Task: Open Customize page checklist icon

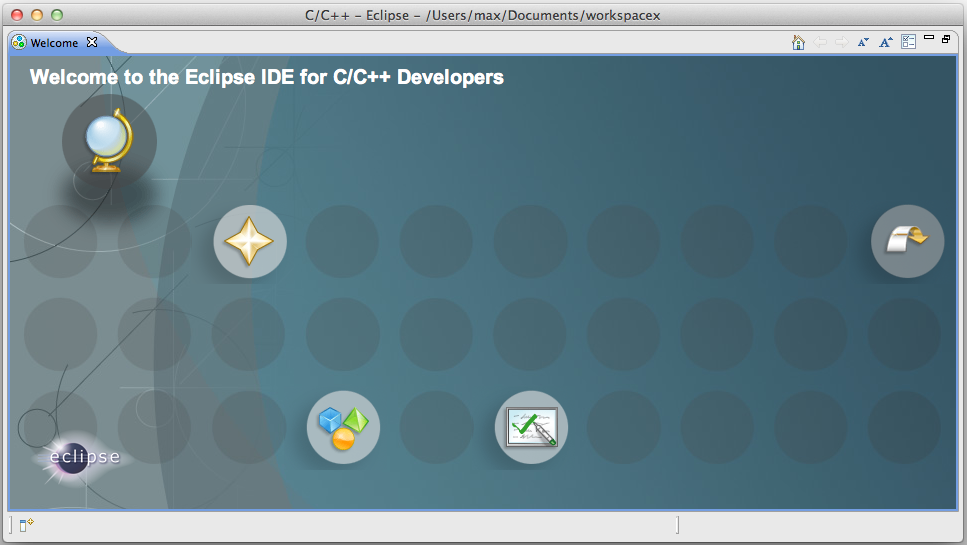Action: point(908,42)
